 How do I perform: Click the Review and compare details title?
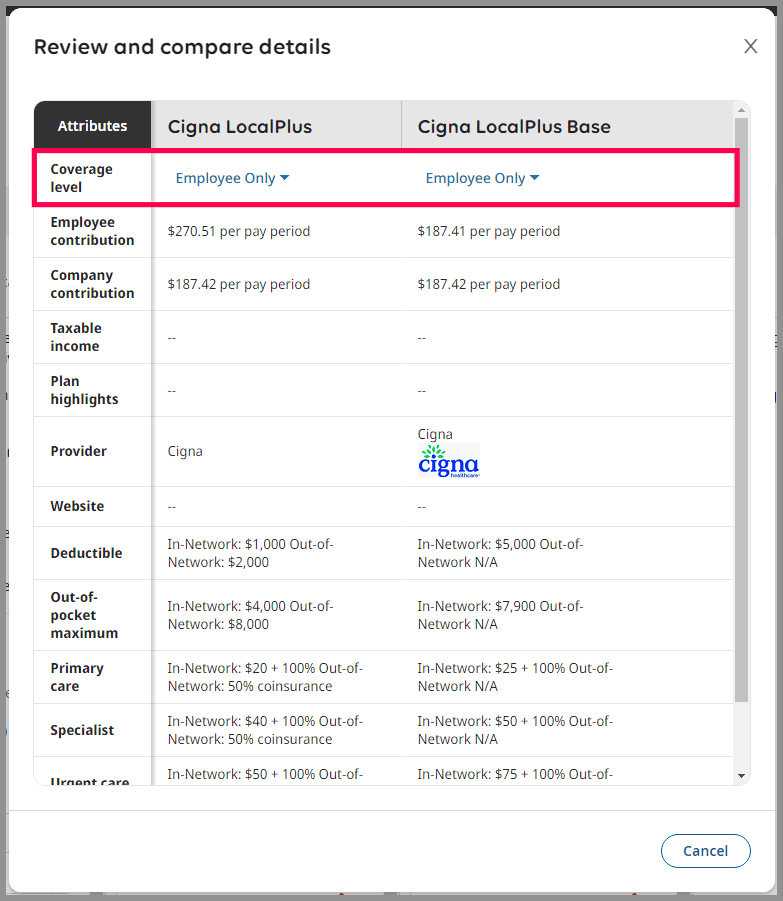[x=182, y=47]
